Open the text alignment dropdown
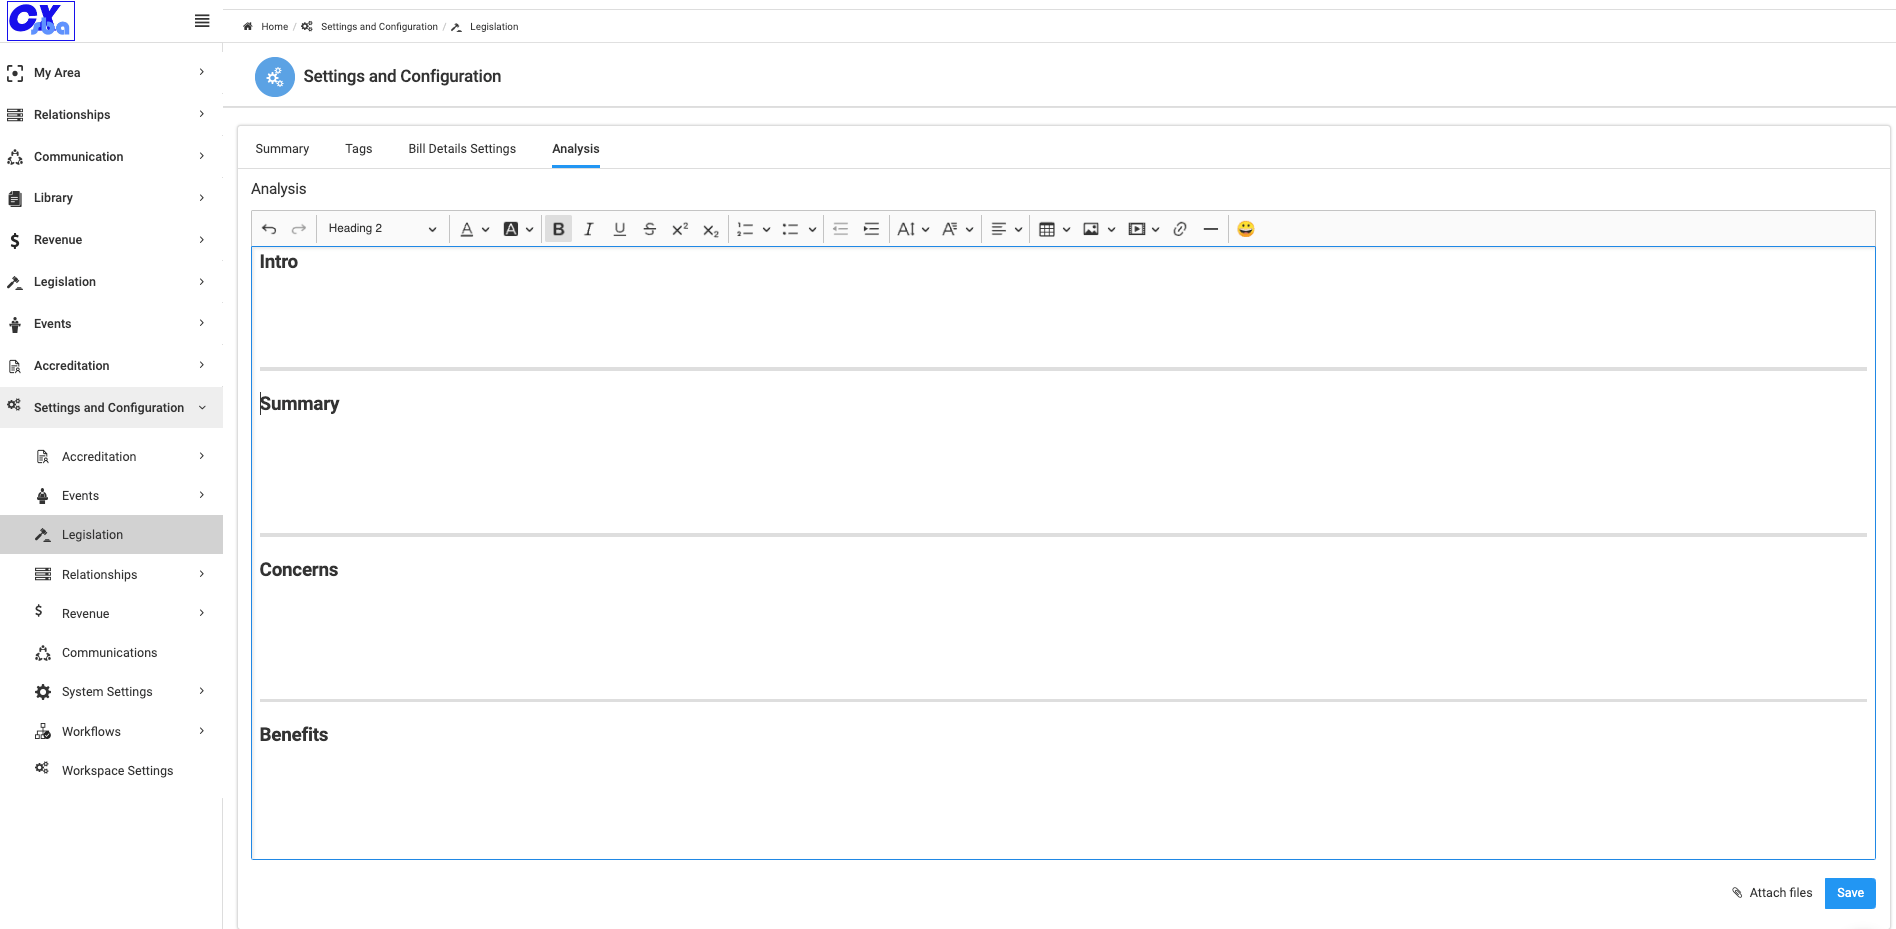Viewport: 1896px width, 929px height. point(1006,229)
